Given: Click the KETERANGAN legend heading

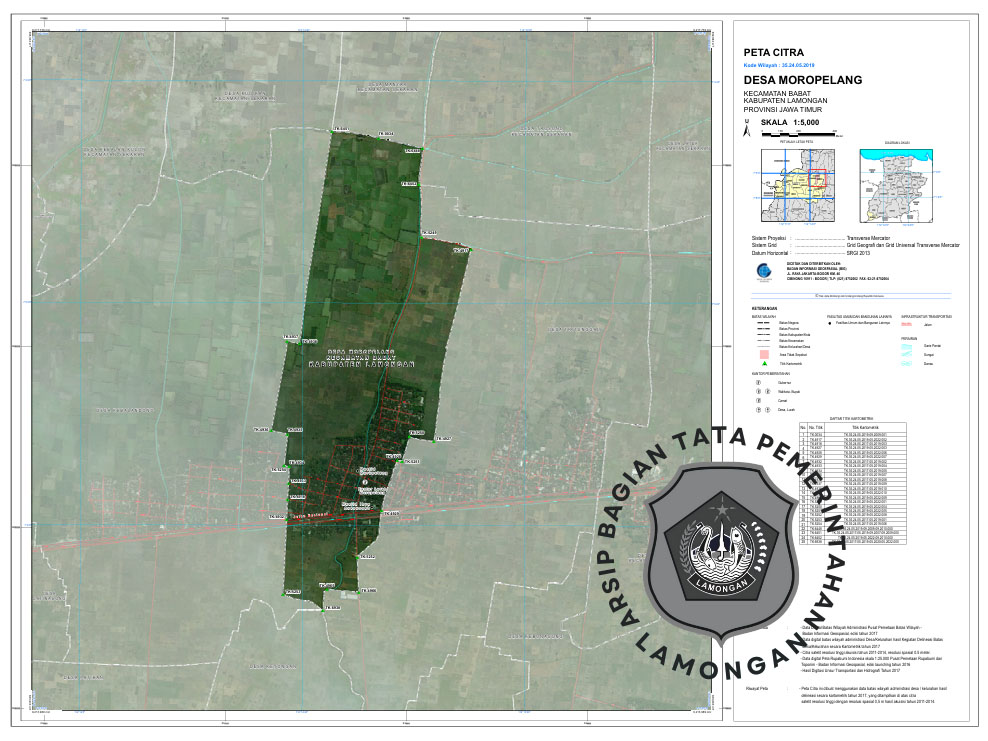Looking at the screenshot, I should pos(763,308).
